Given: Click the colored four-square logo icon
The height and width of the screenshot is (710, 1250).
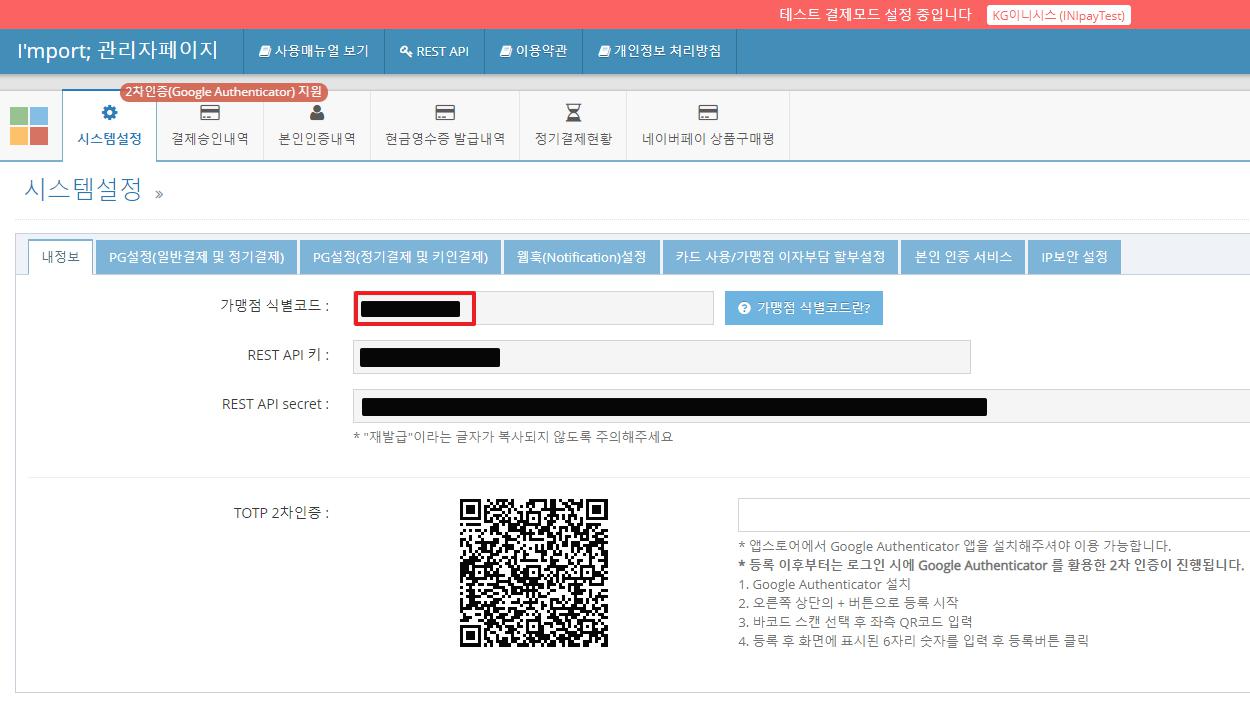Looking at the screenshot, I should tap(29, 126).
